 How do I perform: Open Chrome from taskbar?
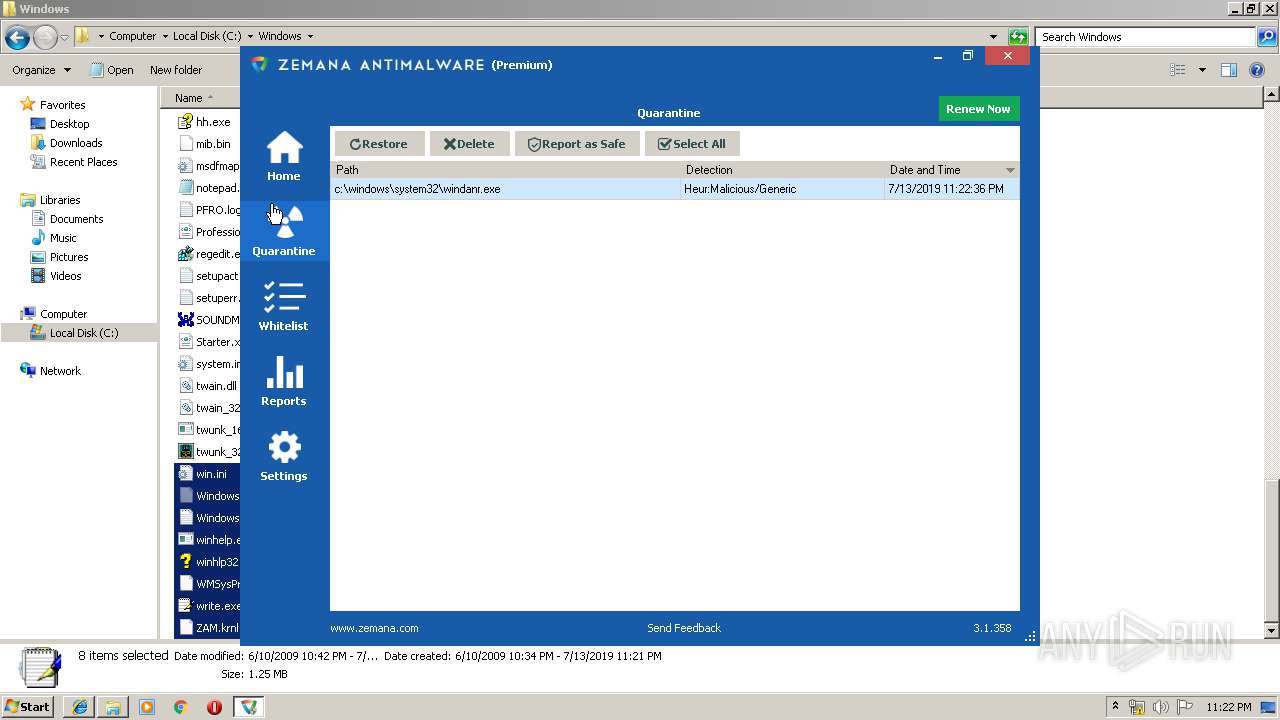point(180,707)
